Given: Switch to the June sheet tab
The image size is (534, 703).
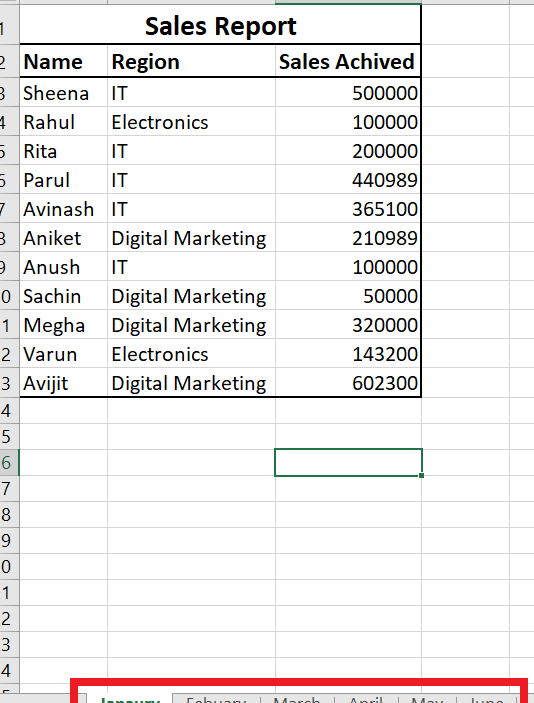Looking at the screenshot, I should (x=486, y=699).
